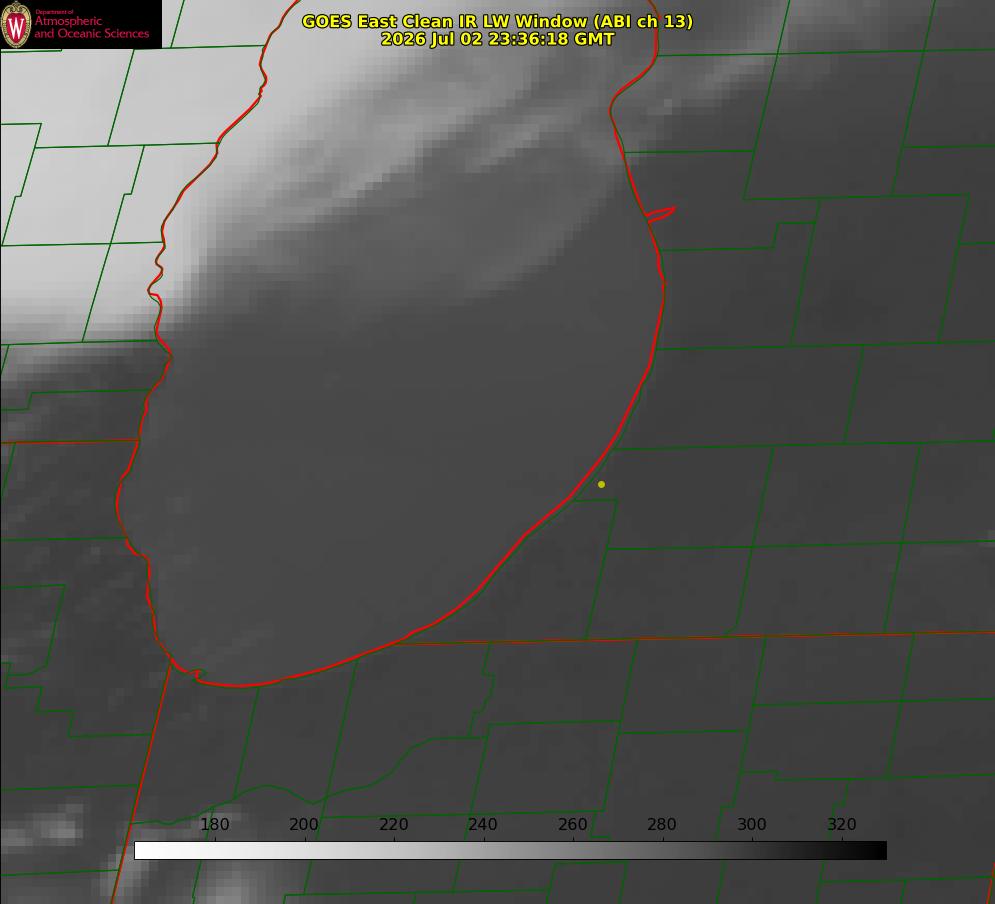Click the University of Wisconsin crest logo

(x=16, y=25)
